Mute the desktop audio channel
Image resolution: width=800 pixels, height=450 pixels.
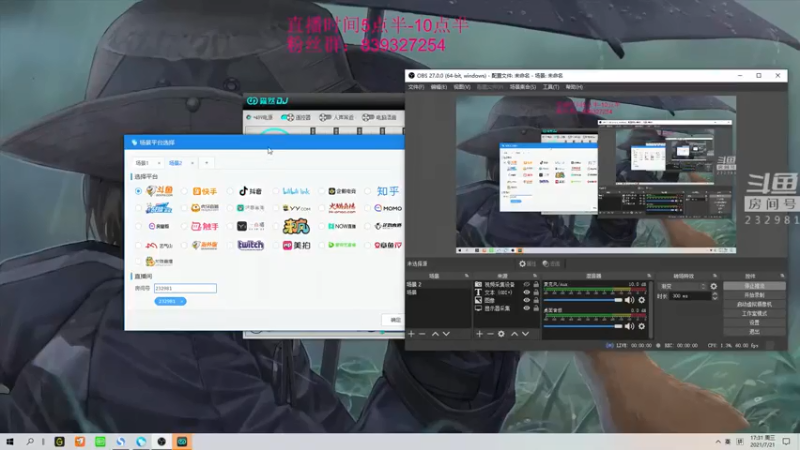pos(630,326)
